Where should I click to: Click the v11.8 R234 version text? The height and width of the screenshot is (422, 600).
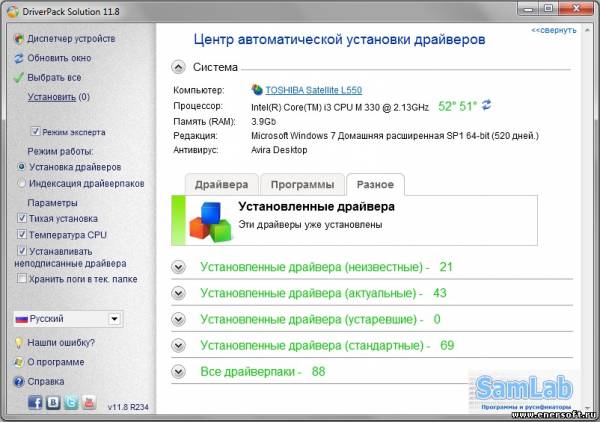[x=128, y=407]
